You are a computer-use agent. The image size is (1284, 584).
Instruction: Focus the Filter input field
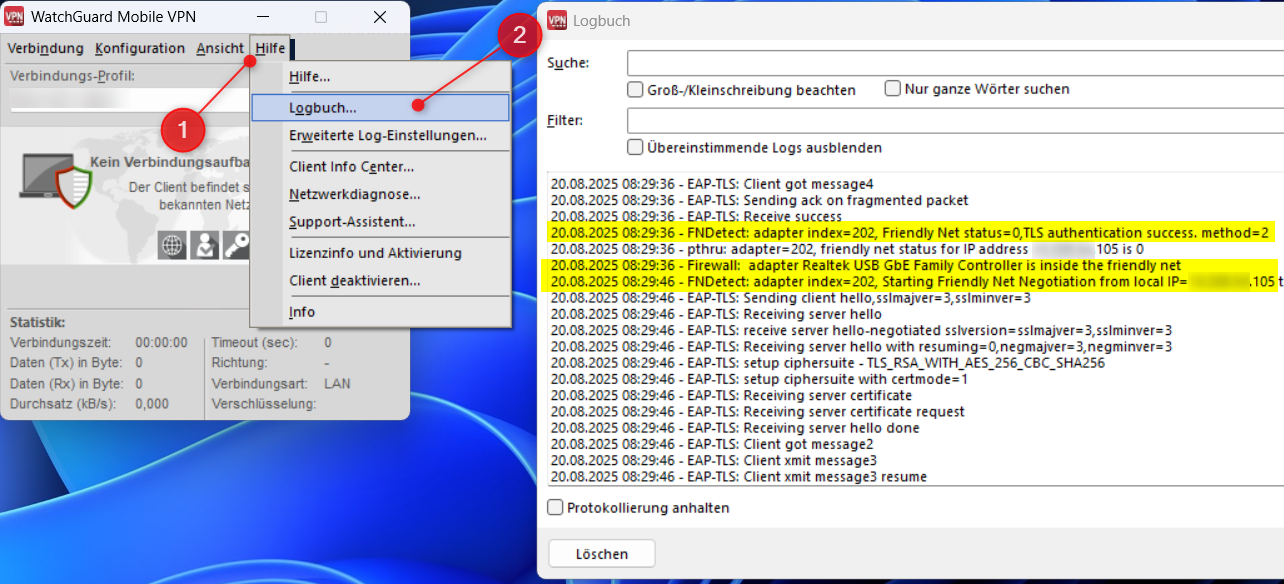pos(955,121)
